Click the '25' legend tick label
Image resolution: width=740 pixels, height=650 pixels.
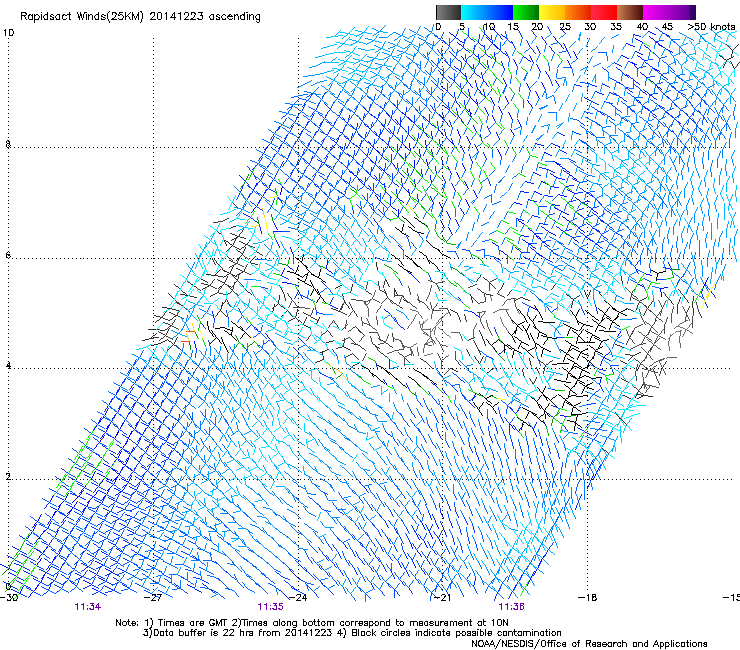[565, 27]
